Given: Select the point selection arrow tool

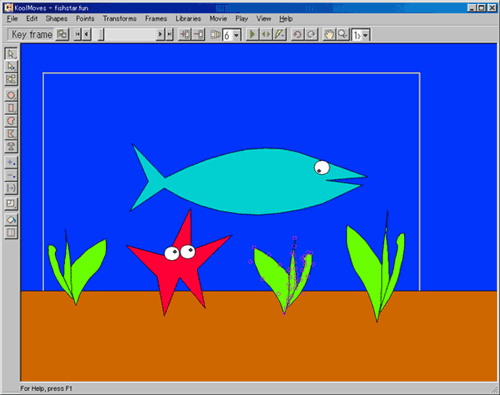Looking at the screenshot, I should click(11, 66).
